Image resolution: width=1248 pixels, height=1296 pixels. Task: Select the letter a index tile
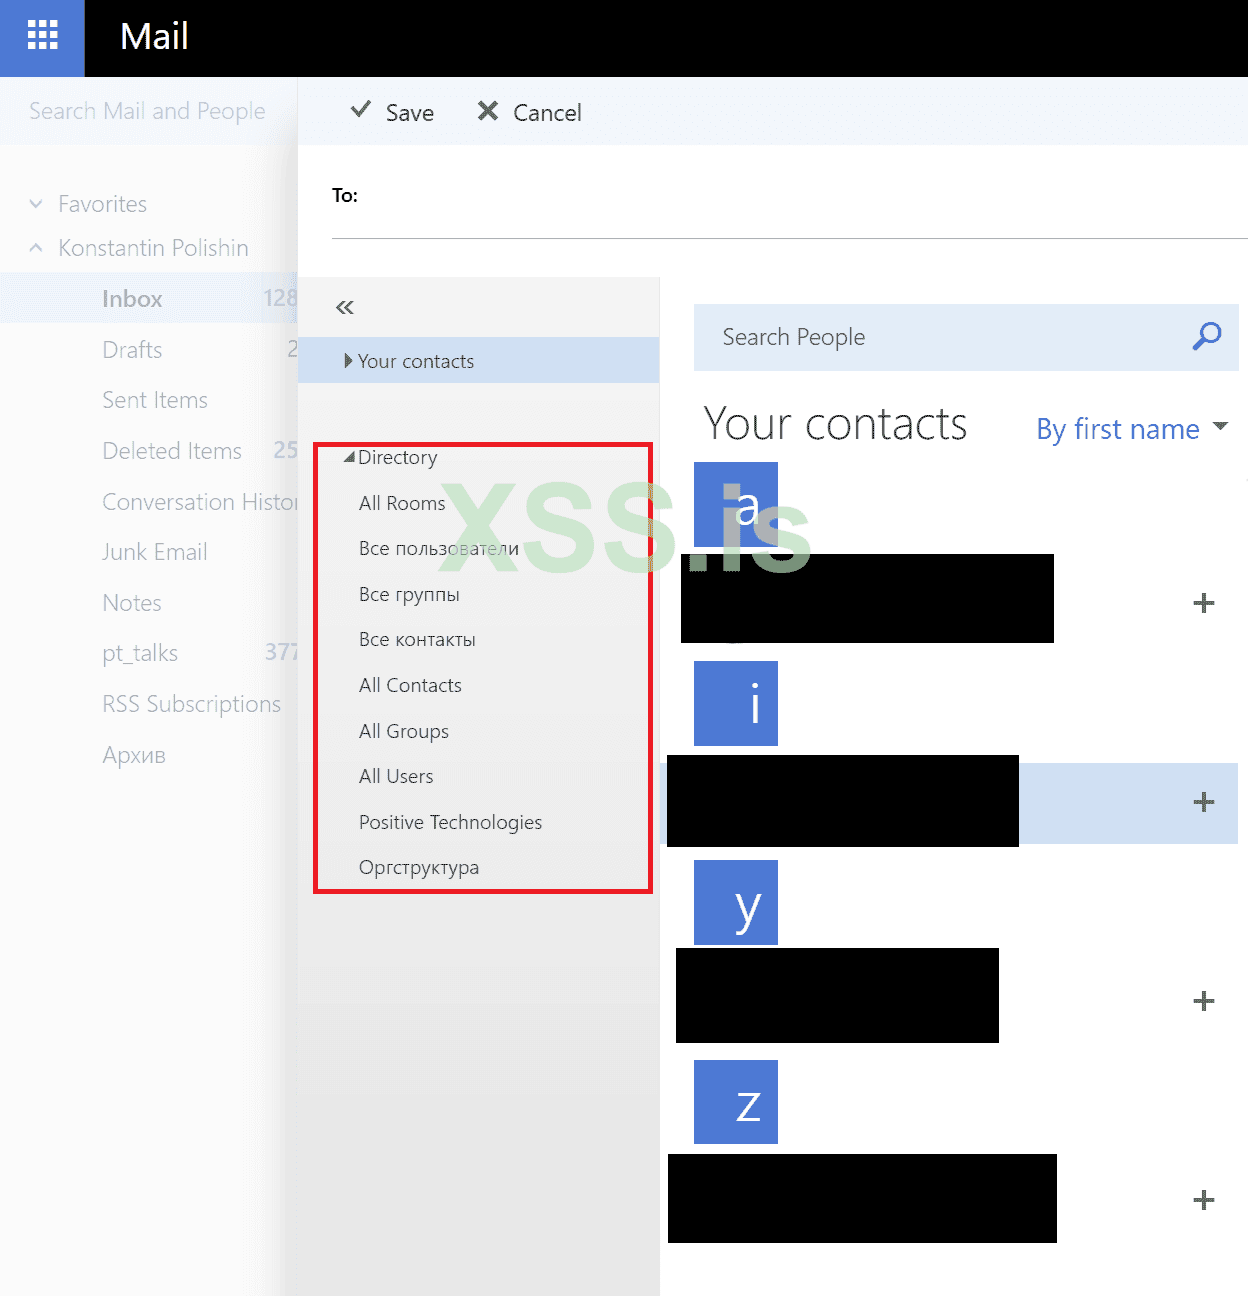(736, 504)
